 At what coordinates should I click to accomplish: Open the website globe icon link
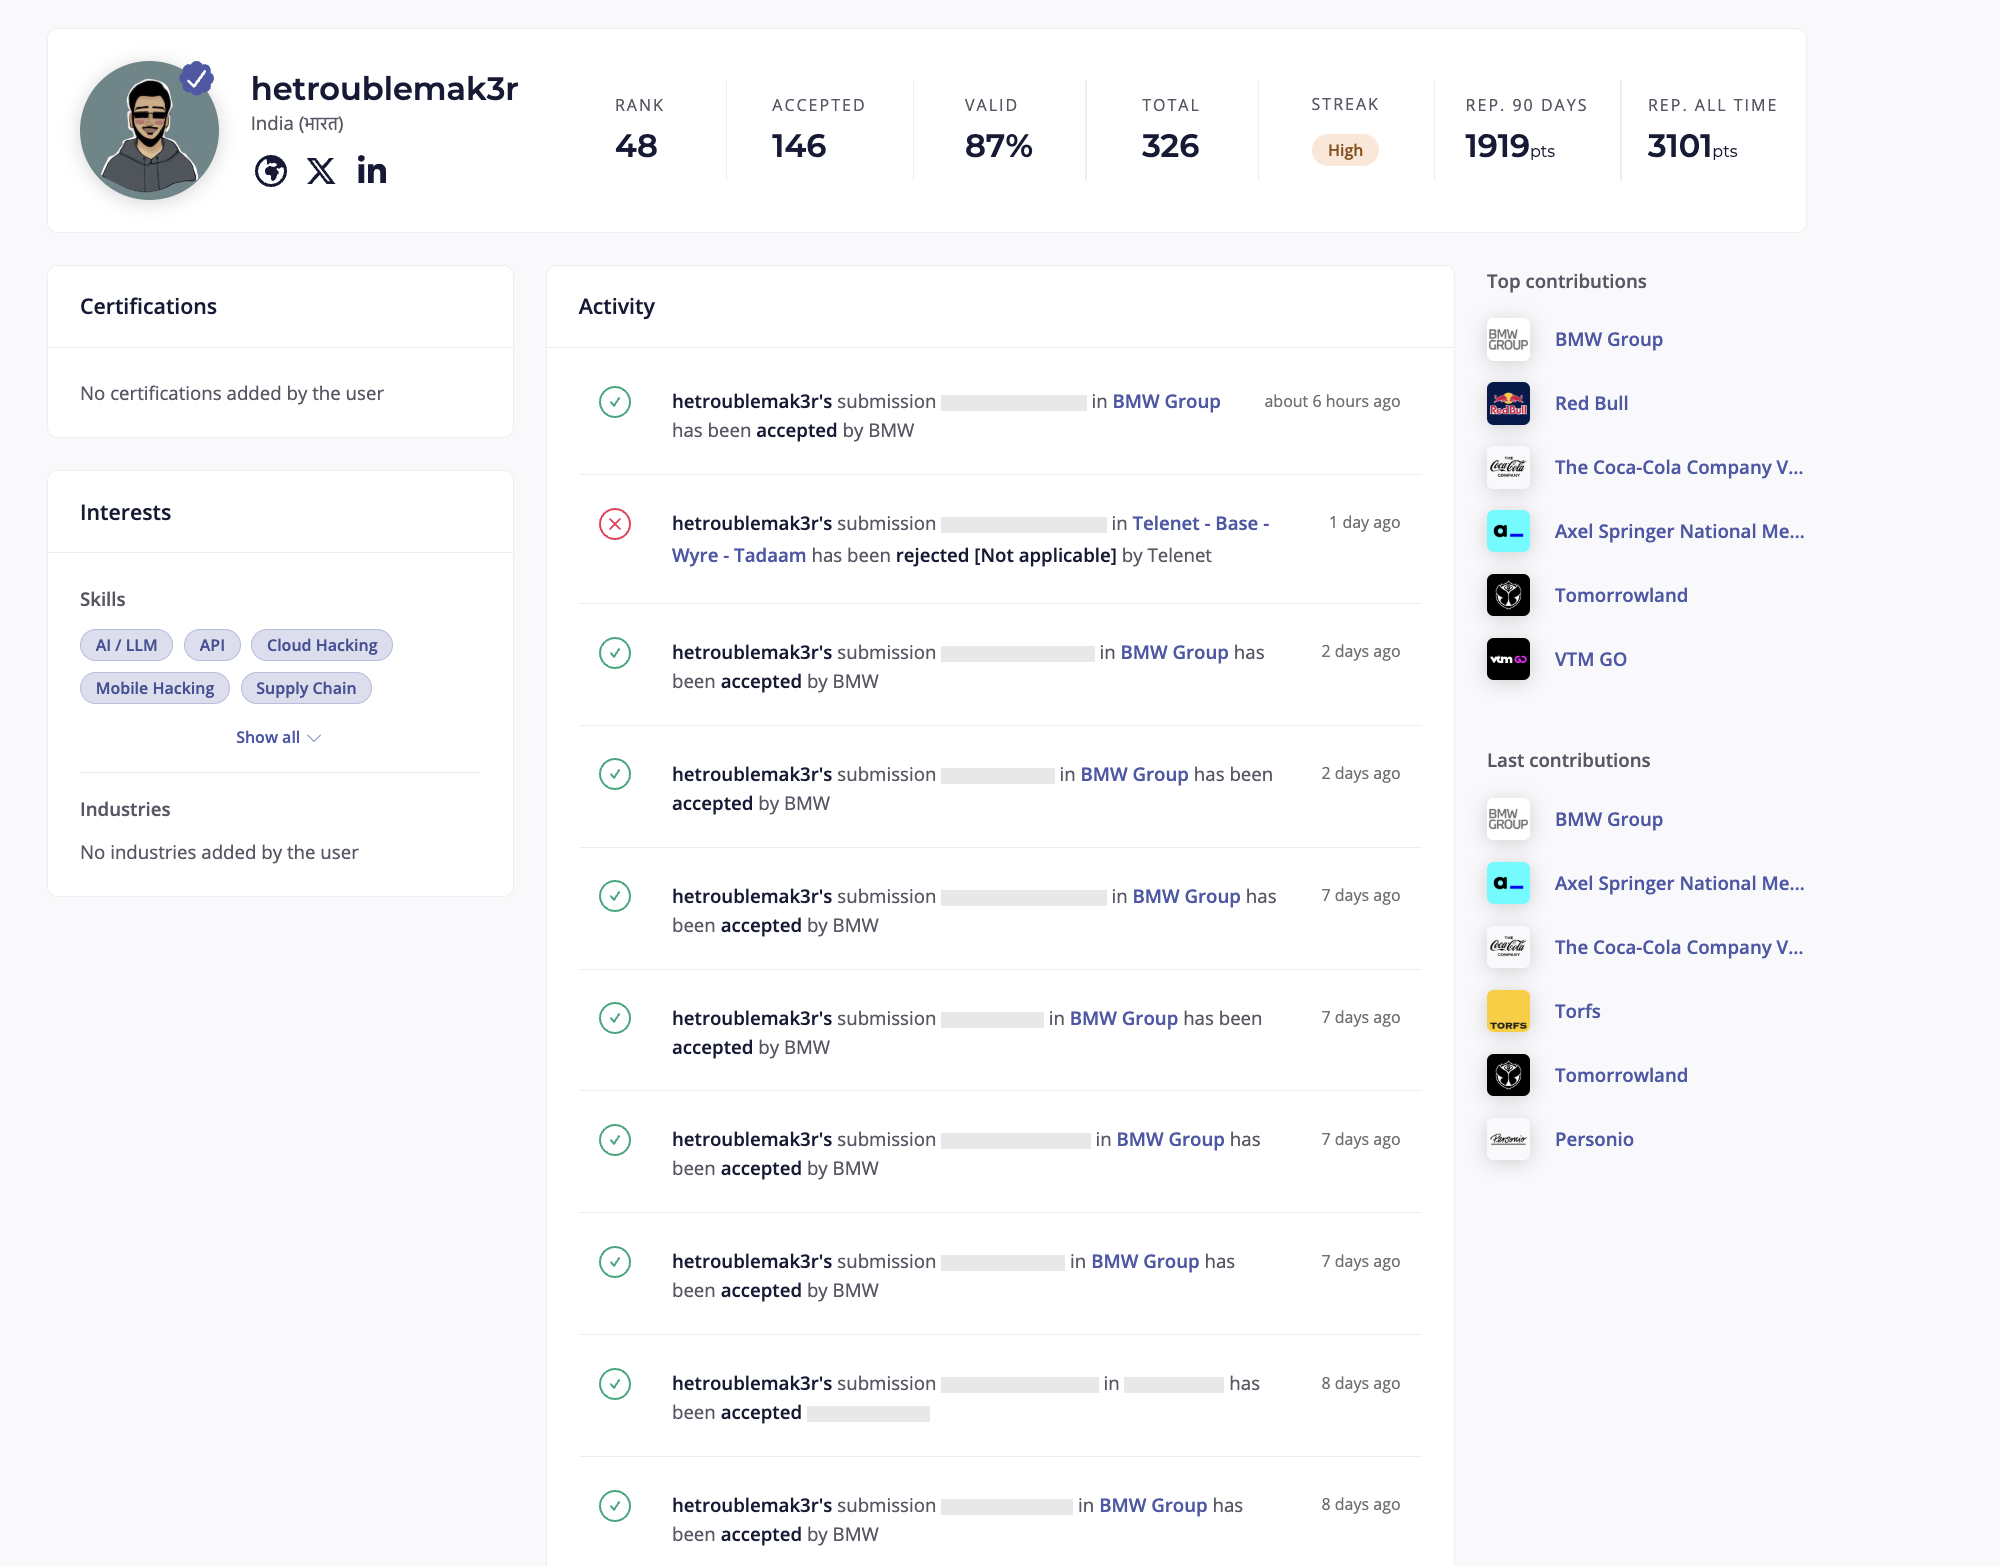click(x=270, y=171)
